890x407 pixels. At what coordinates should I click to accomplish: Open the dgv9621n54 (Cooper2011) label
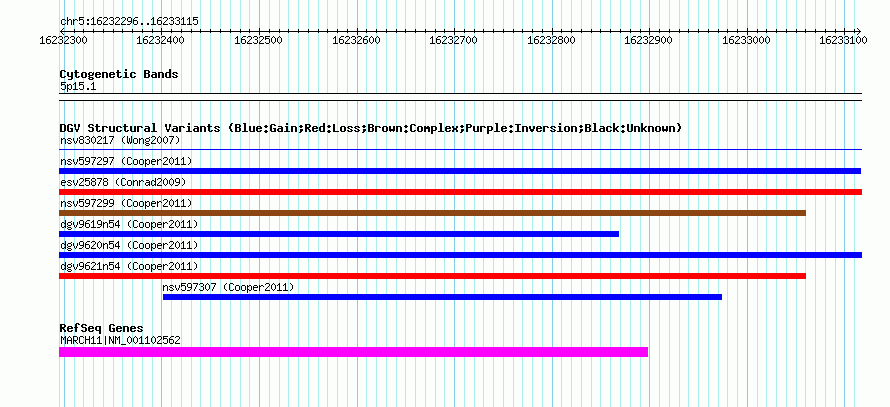129,266
